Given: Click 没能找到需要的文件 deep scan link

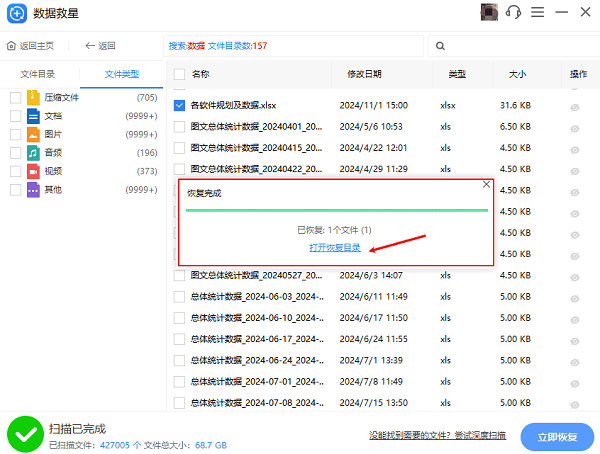Looking at the screenshot, I should 437,435.
